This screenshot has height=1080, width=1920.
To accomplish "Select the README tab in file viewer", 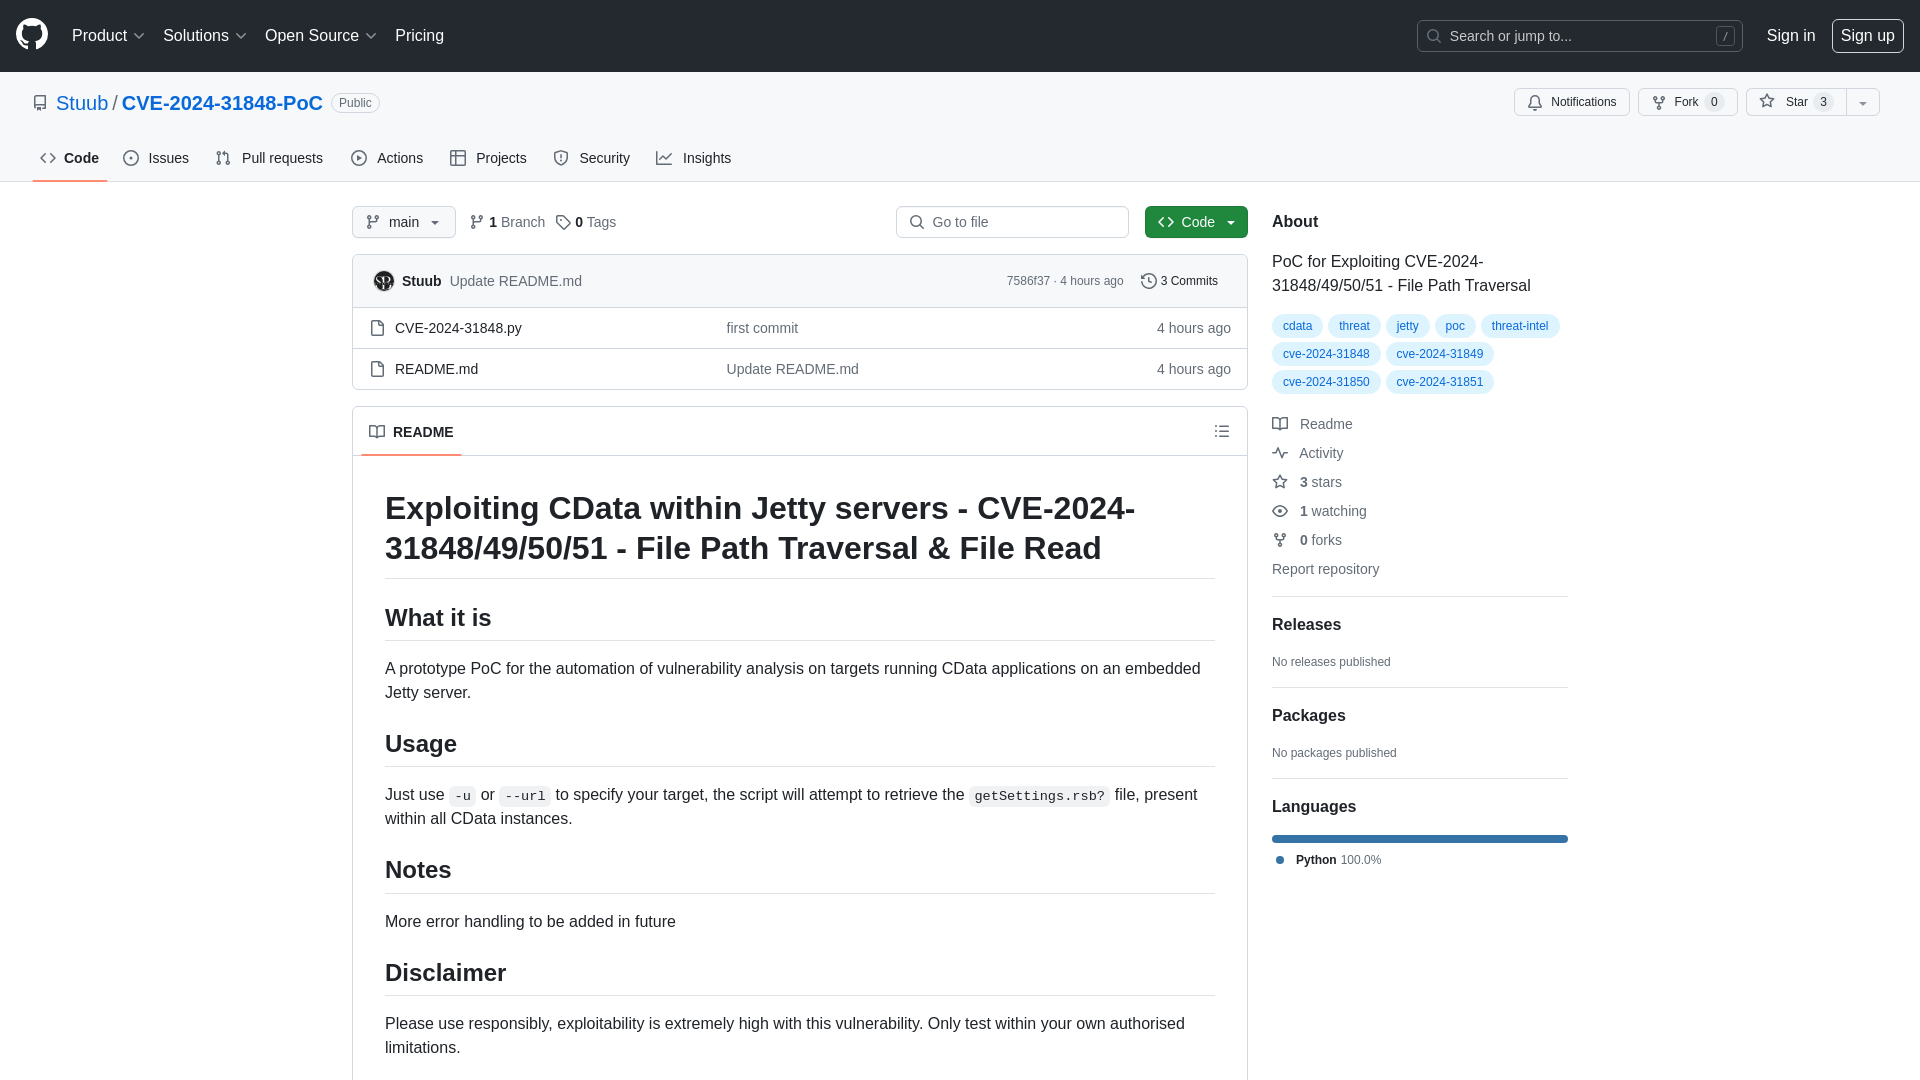I will point(411,432).
